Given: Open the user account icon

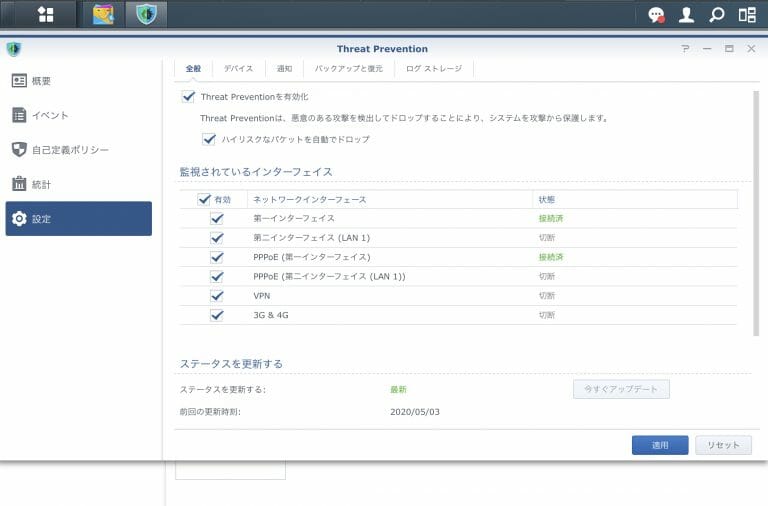Looking at the screenshot, I should click(x=686, y=15).
